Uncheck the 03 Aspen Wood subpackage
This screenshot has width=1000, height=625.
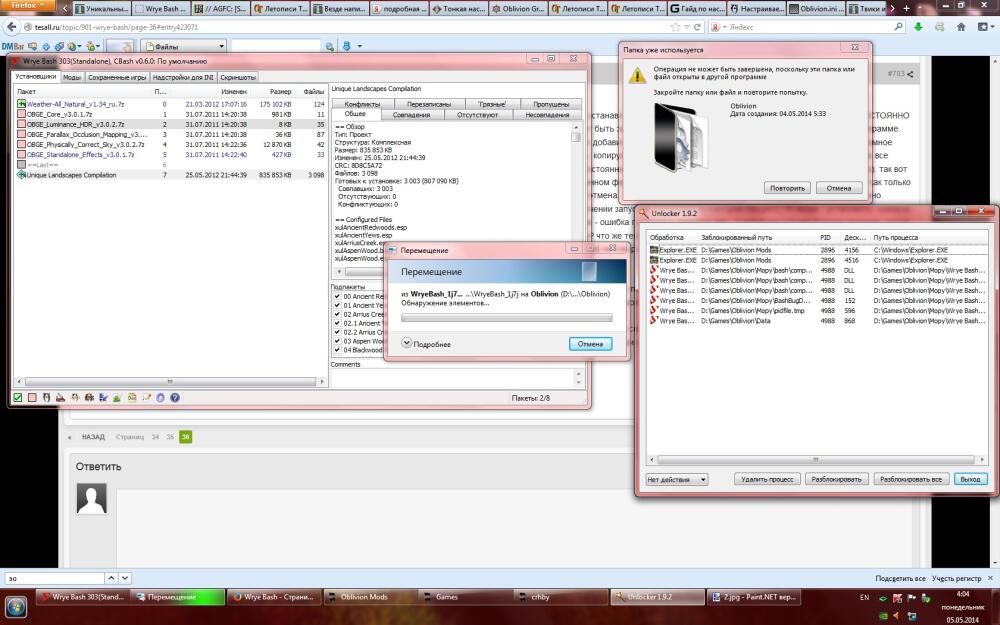337,341
